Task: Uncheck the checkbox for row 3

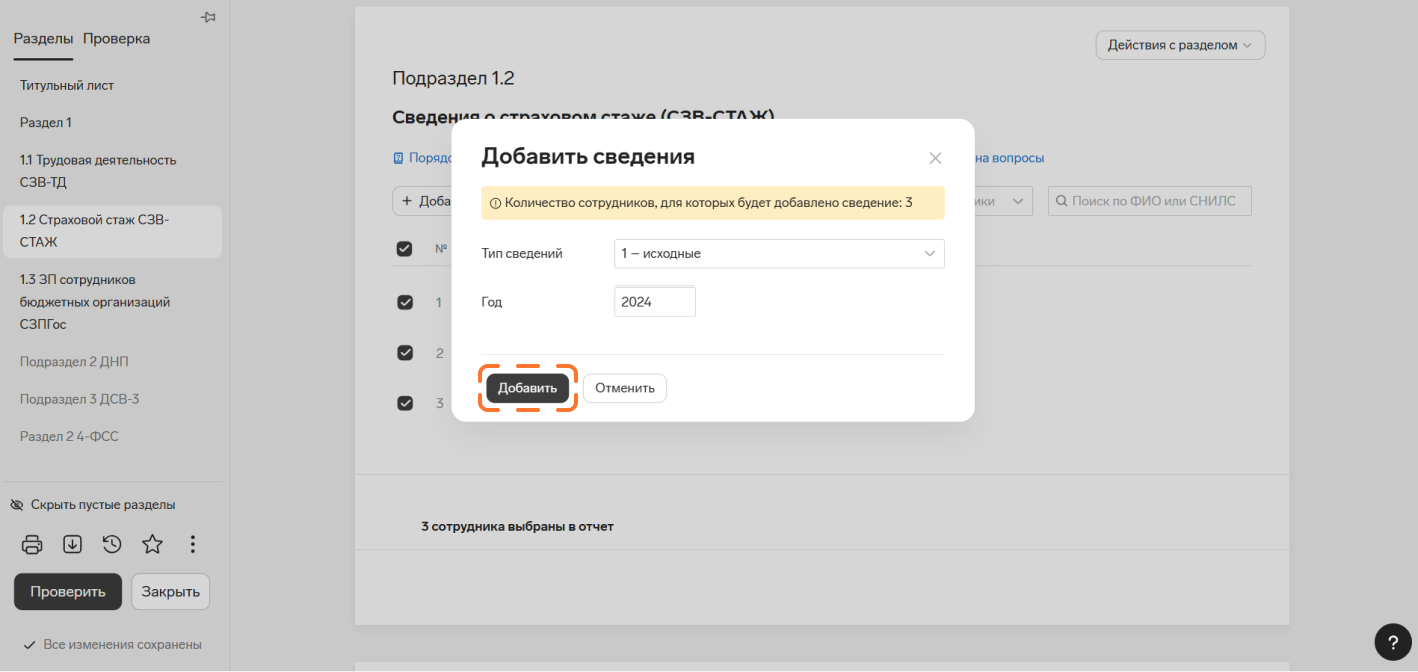Action: (405, 403)
